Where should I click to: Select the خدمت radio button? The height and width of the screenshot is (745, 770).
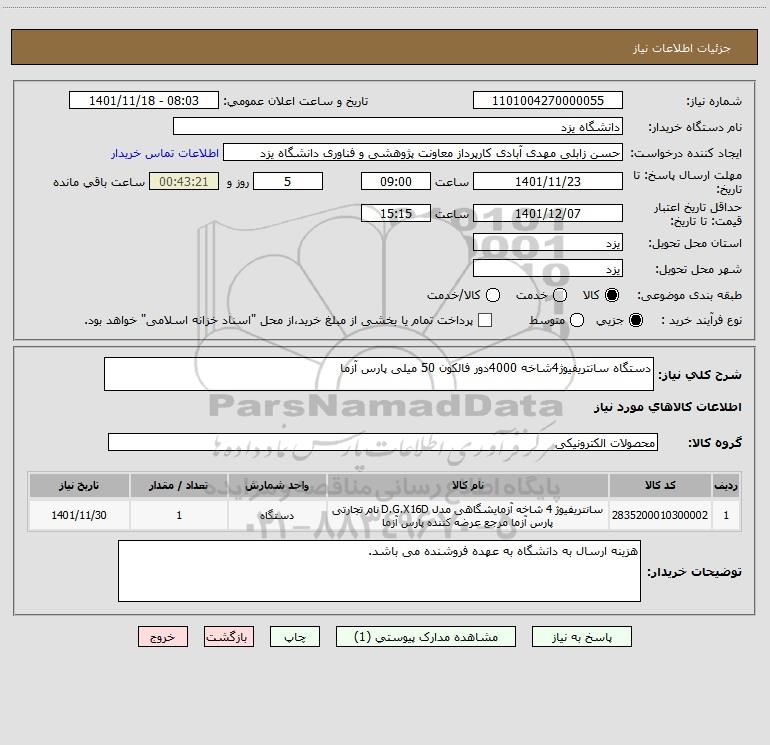(x=560, y=295)
